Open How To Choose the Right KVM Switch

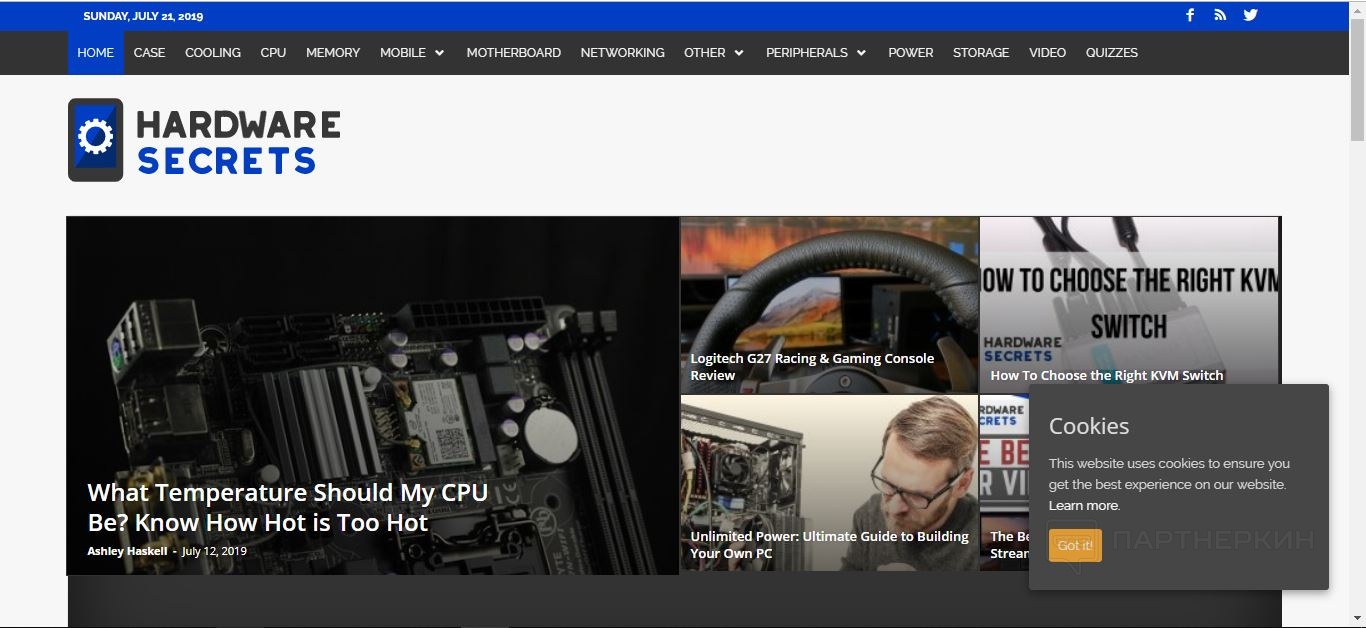coord(1107,376)
